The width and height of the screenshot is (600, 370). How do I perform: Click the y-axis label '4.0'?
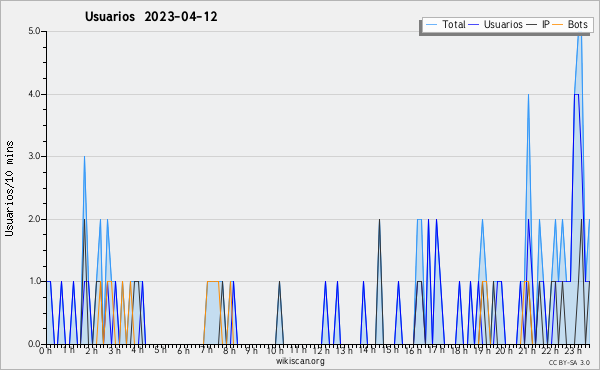(34, 94)
